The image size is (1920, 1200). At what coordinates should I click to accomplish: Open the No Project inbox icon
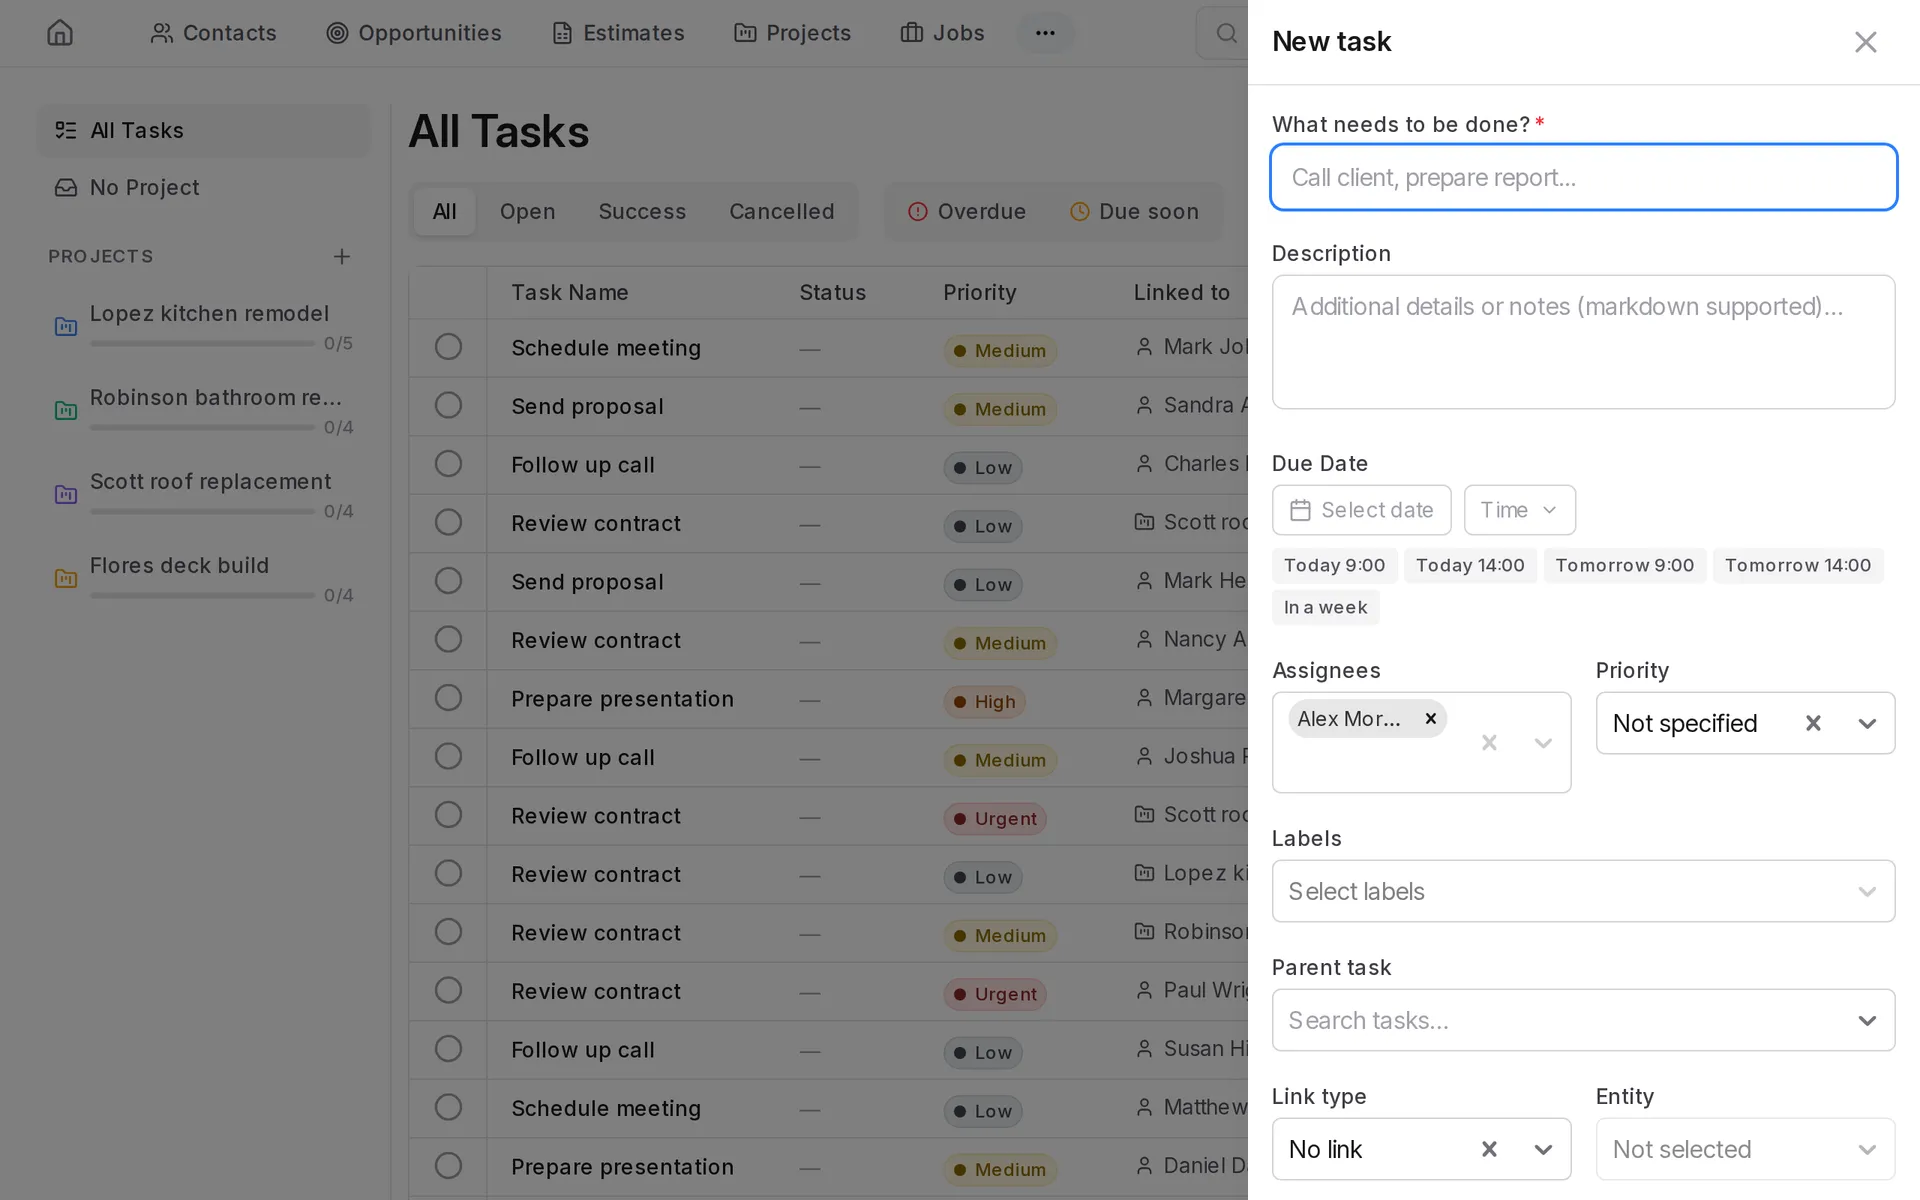point(66,188)
